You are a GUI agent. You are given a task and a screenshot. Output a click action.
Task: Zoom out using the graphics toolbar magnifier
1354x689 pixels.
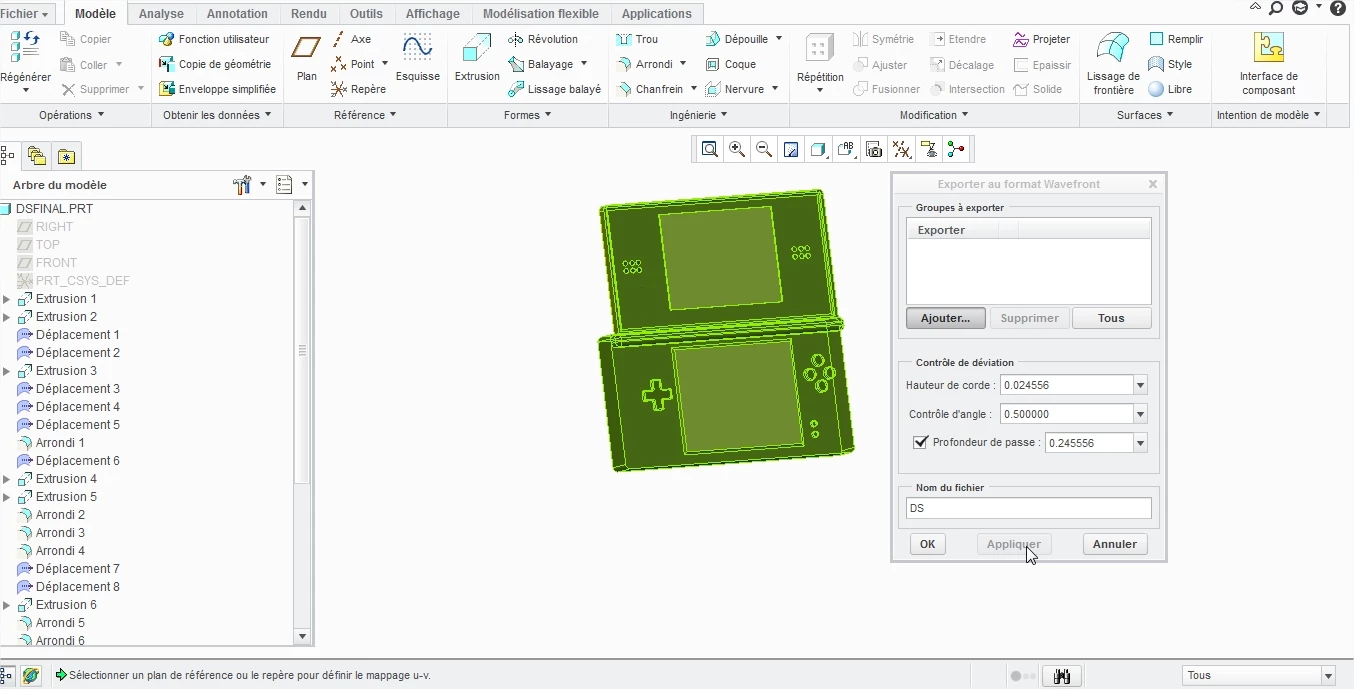[764, 150]
